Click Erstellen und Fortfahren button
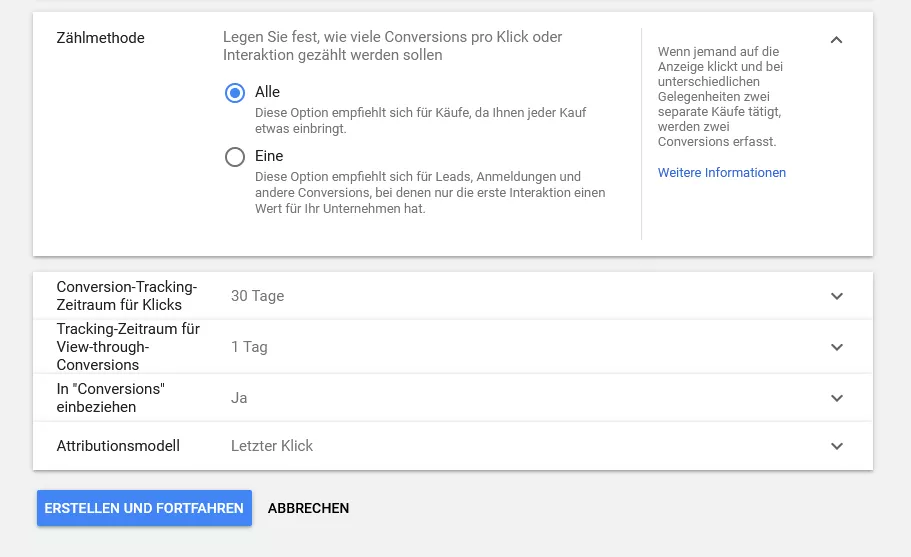This screenshot has height=557, width=911. [x=144, y=508]
